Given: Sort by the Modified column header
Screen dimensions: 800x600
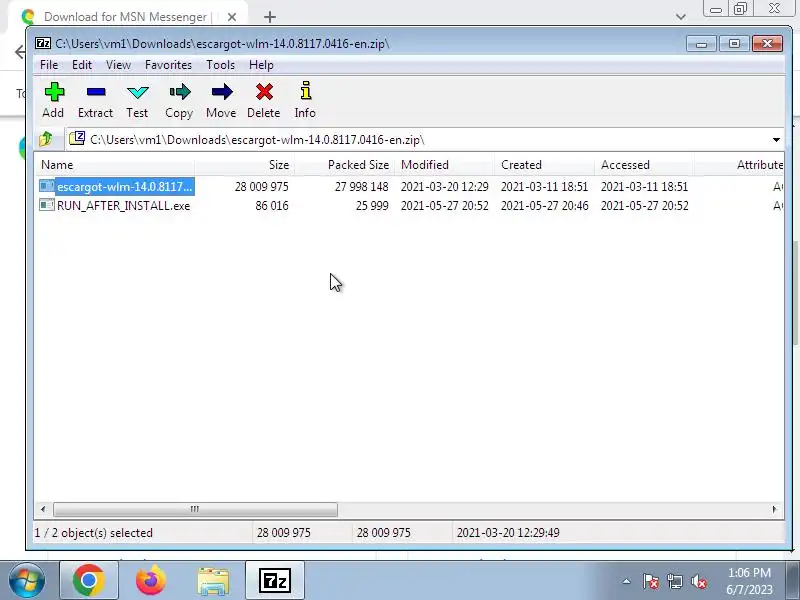Looking at the screenshot, I should (x=444, y=165).
